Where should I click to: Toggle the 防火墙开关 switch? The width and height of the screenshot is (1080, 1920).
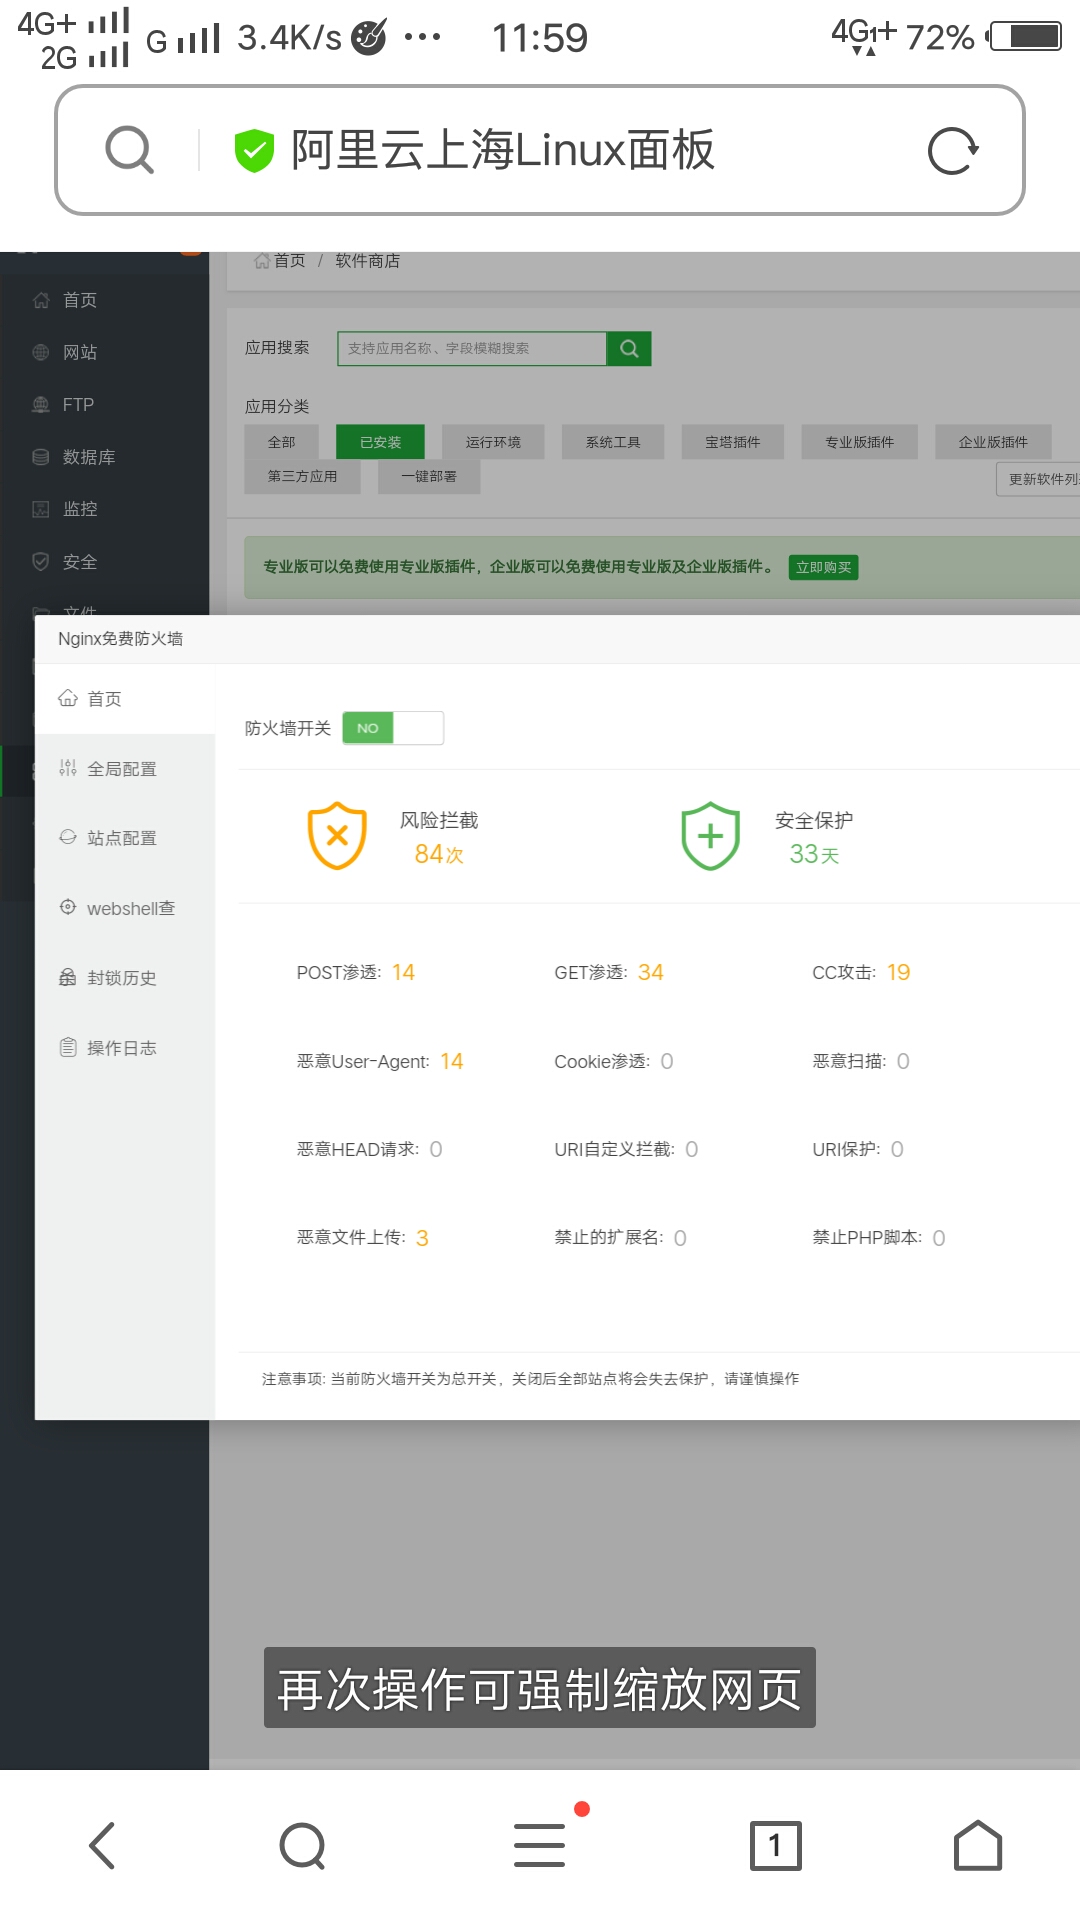(x=393, y=728)
